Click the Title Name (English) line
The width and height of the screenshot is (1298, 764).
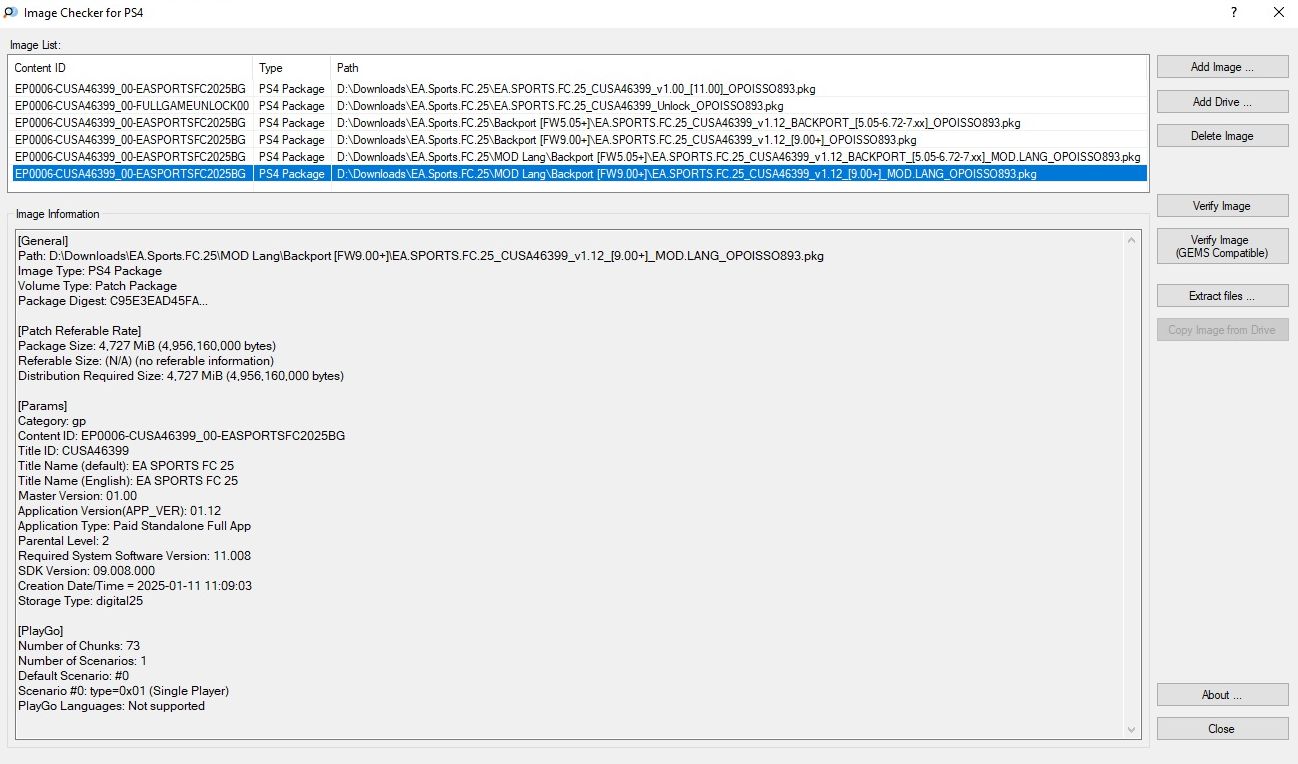tap(128, 481)
